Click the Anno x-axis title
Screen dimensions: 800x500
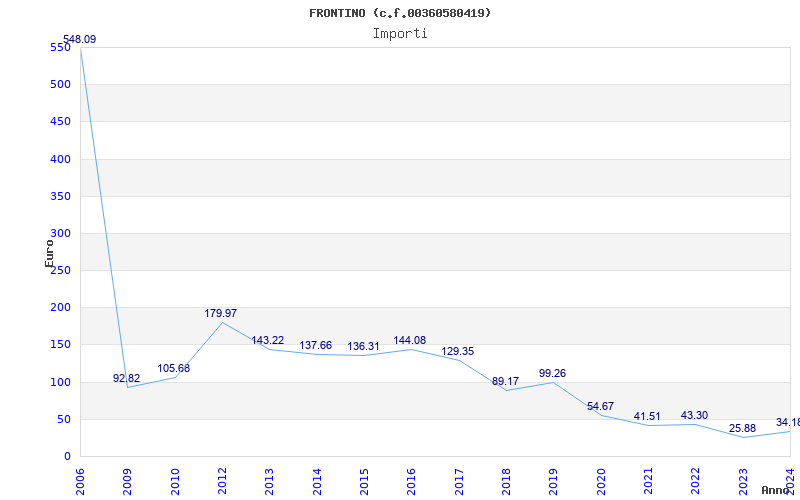point(775,490)
